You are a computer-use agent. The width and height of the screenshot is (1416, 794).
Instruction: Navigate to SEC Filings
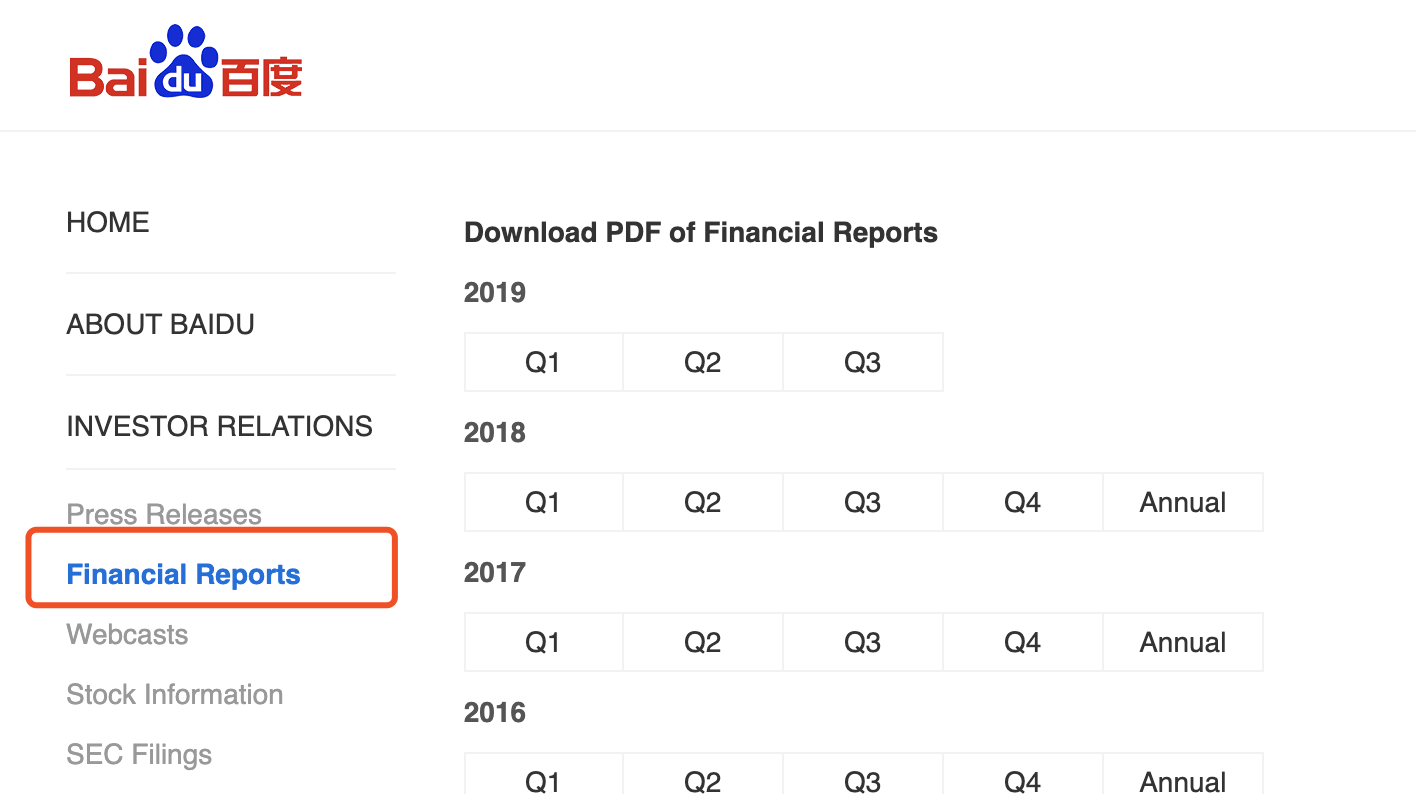coord(139,754)
